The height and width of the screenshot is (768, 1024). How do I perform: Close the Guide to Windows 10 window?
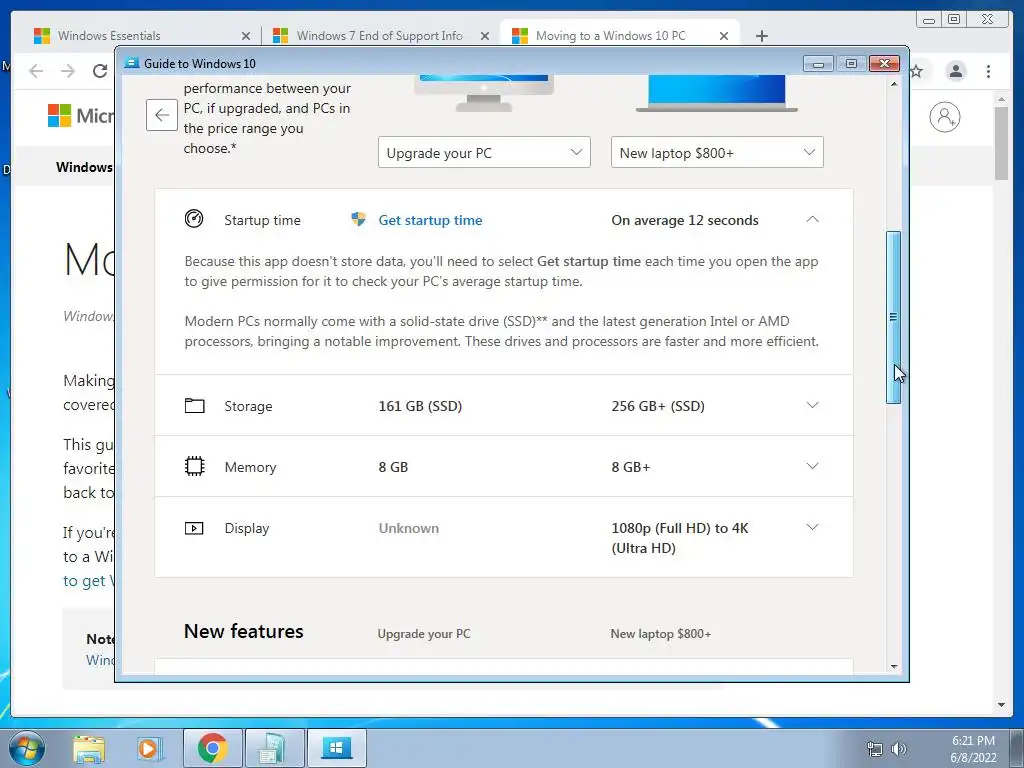[x=884, y=63]
